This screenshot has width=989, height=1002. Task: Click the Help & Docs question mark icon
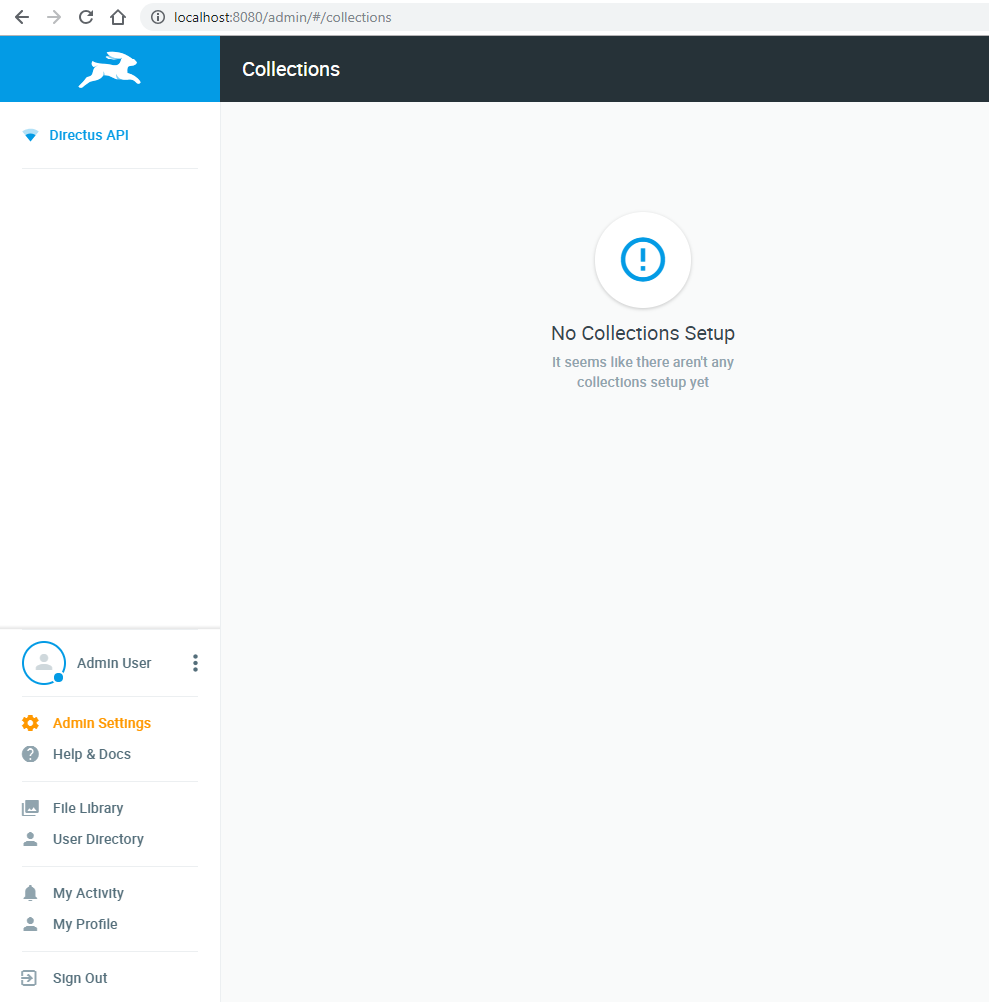(x=30, y=754)
